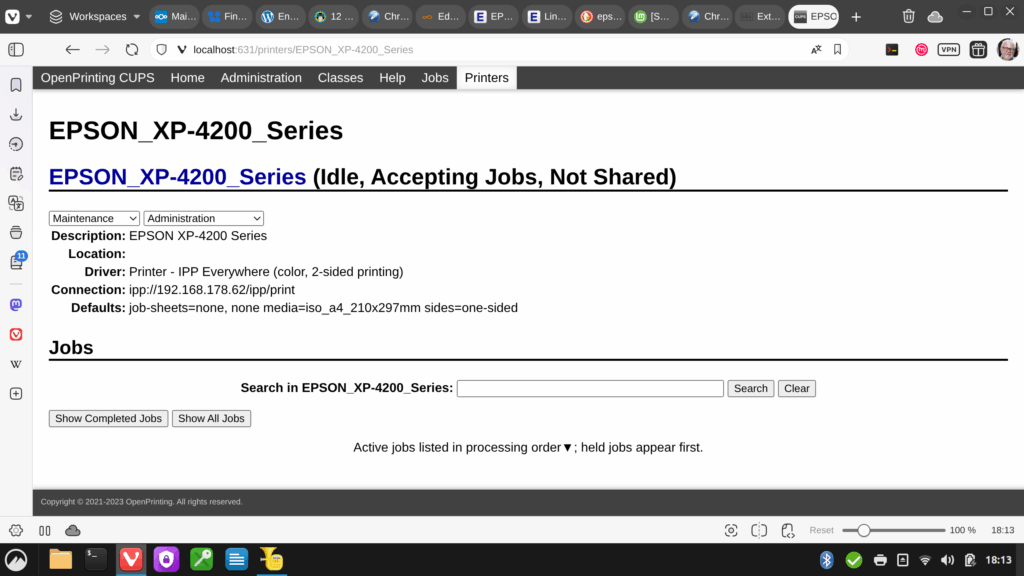Expand the Maintenance dropdown

95,218
